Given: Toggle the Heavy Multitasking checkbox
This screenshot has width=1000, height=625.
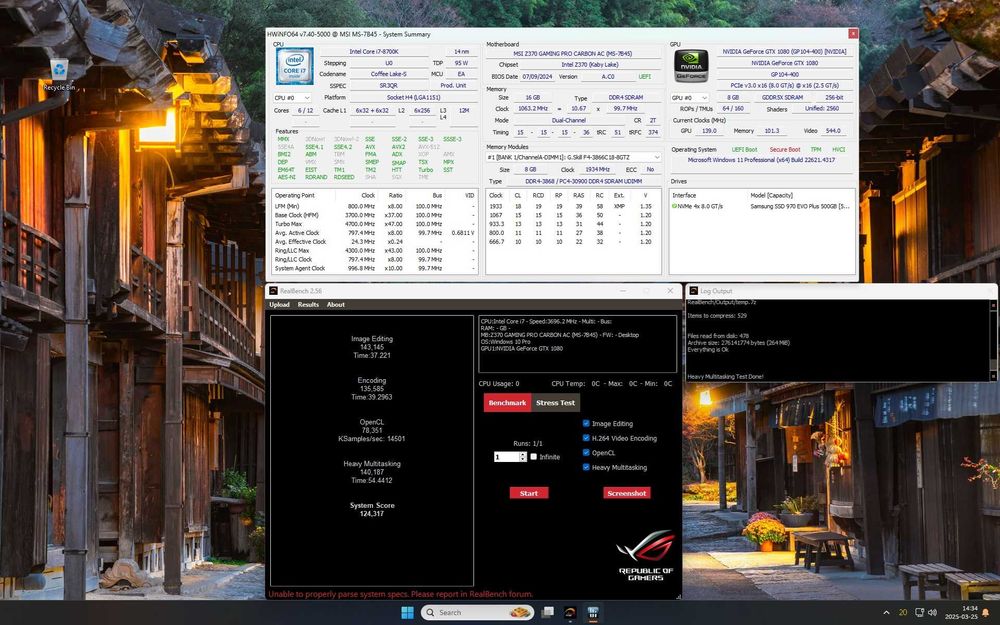Looking at the screenshot, I should [x=586, y=467].
